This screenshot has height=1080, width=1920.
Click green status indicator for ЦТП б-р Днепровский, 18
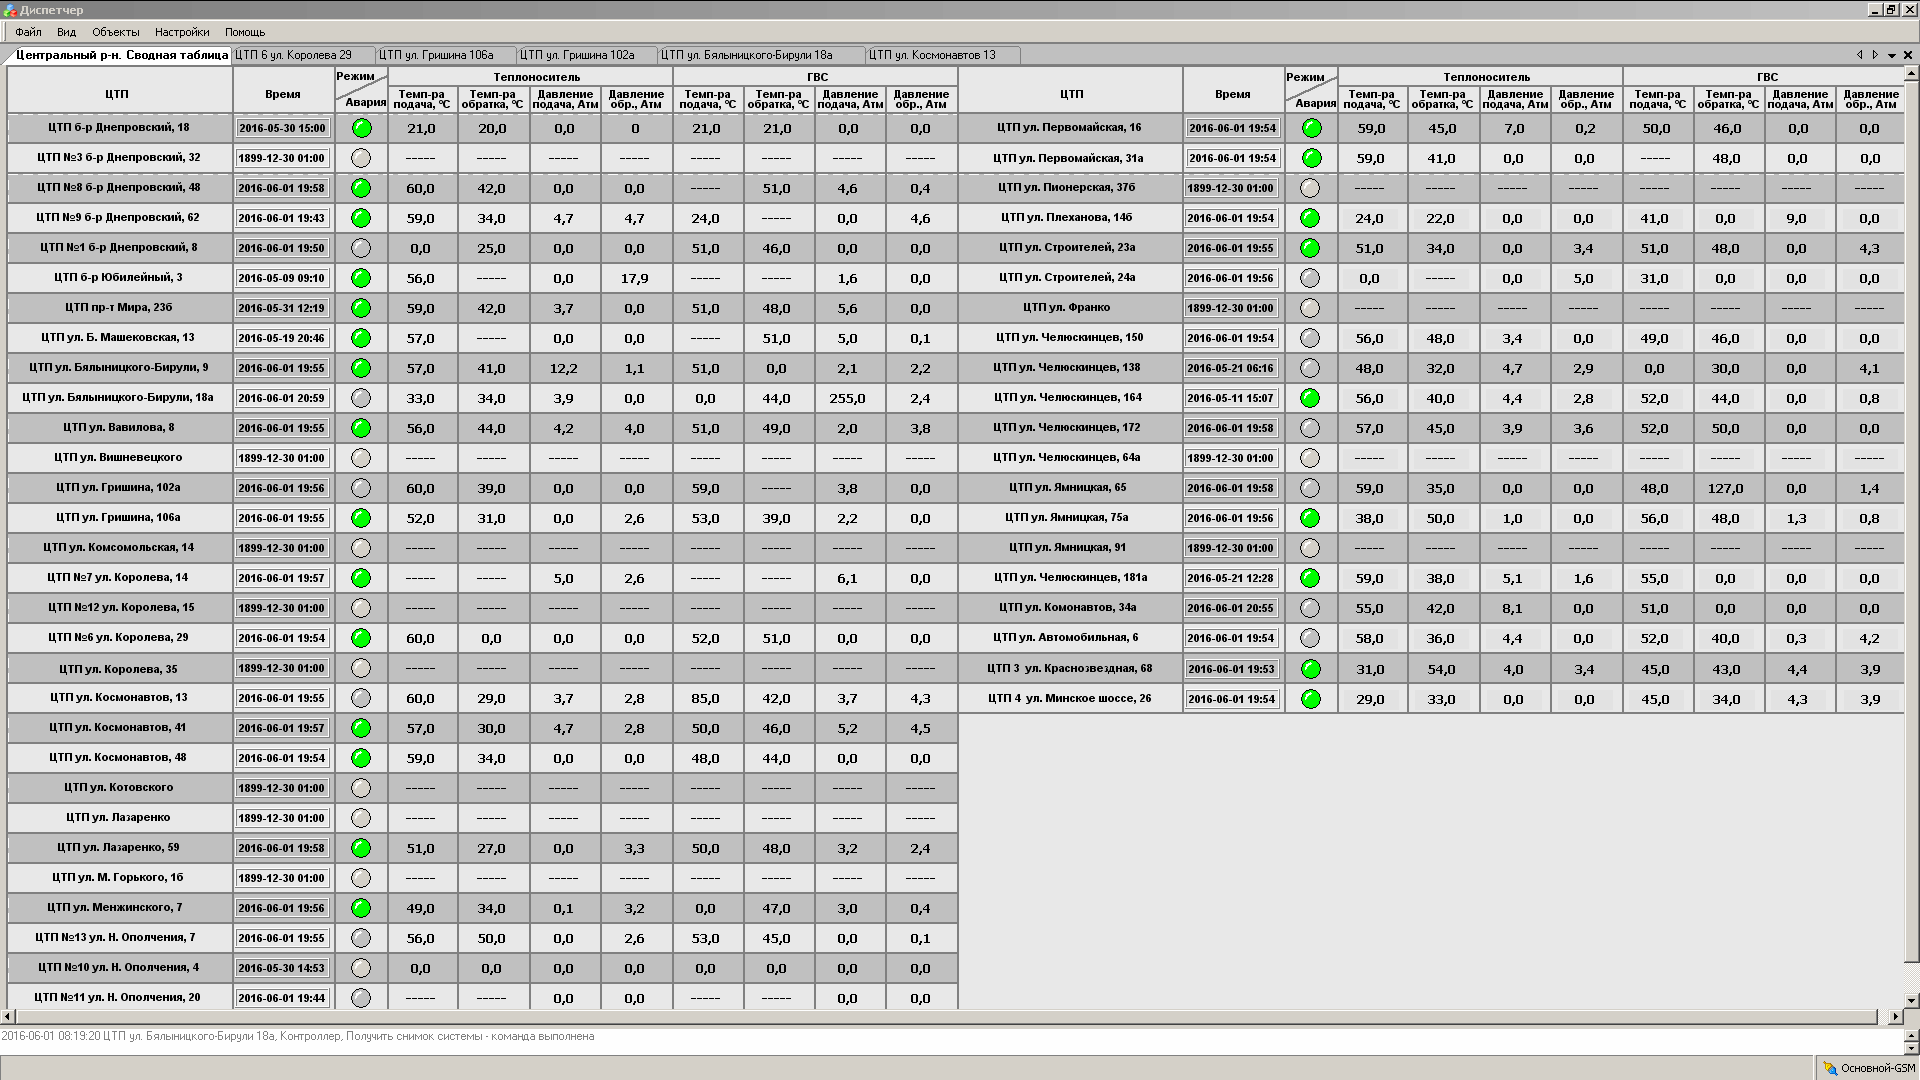point(362,128)
